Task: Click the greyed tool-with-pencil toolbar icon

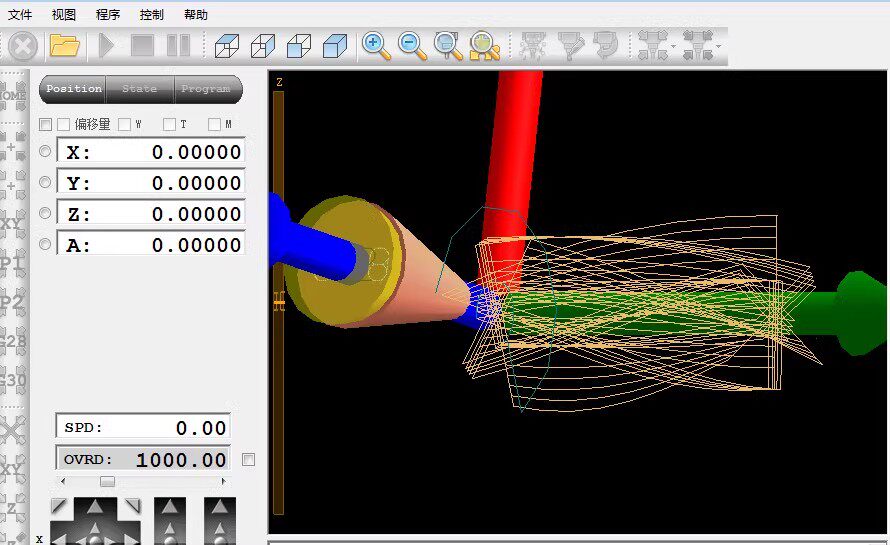Action: point(570,45)
